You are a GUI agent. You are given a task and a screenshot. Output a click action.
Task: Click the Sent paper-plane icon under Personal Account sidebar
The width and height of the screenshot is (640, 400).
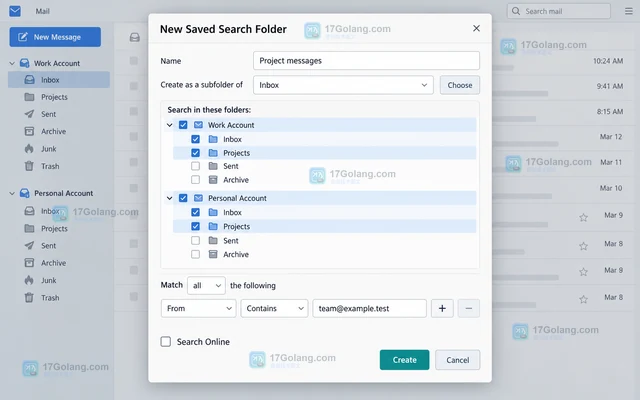(29, 246)
